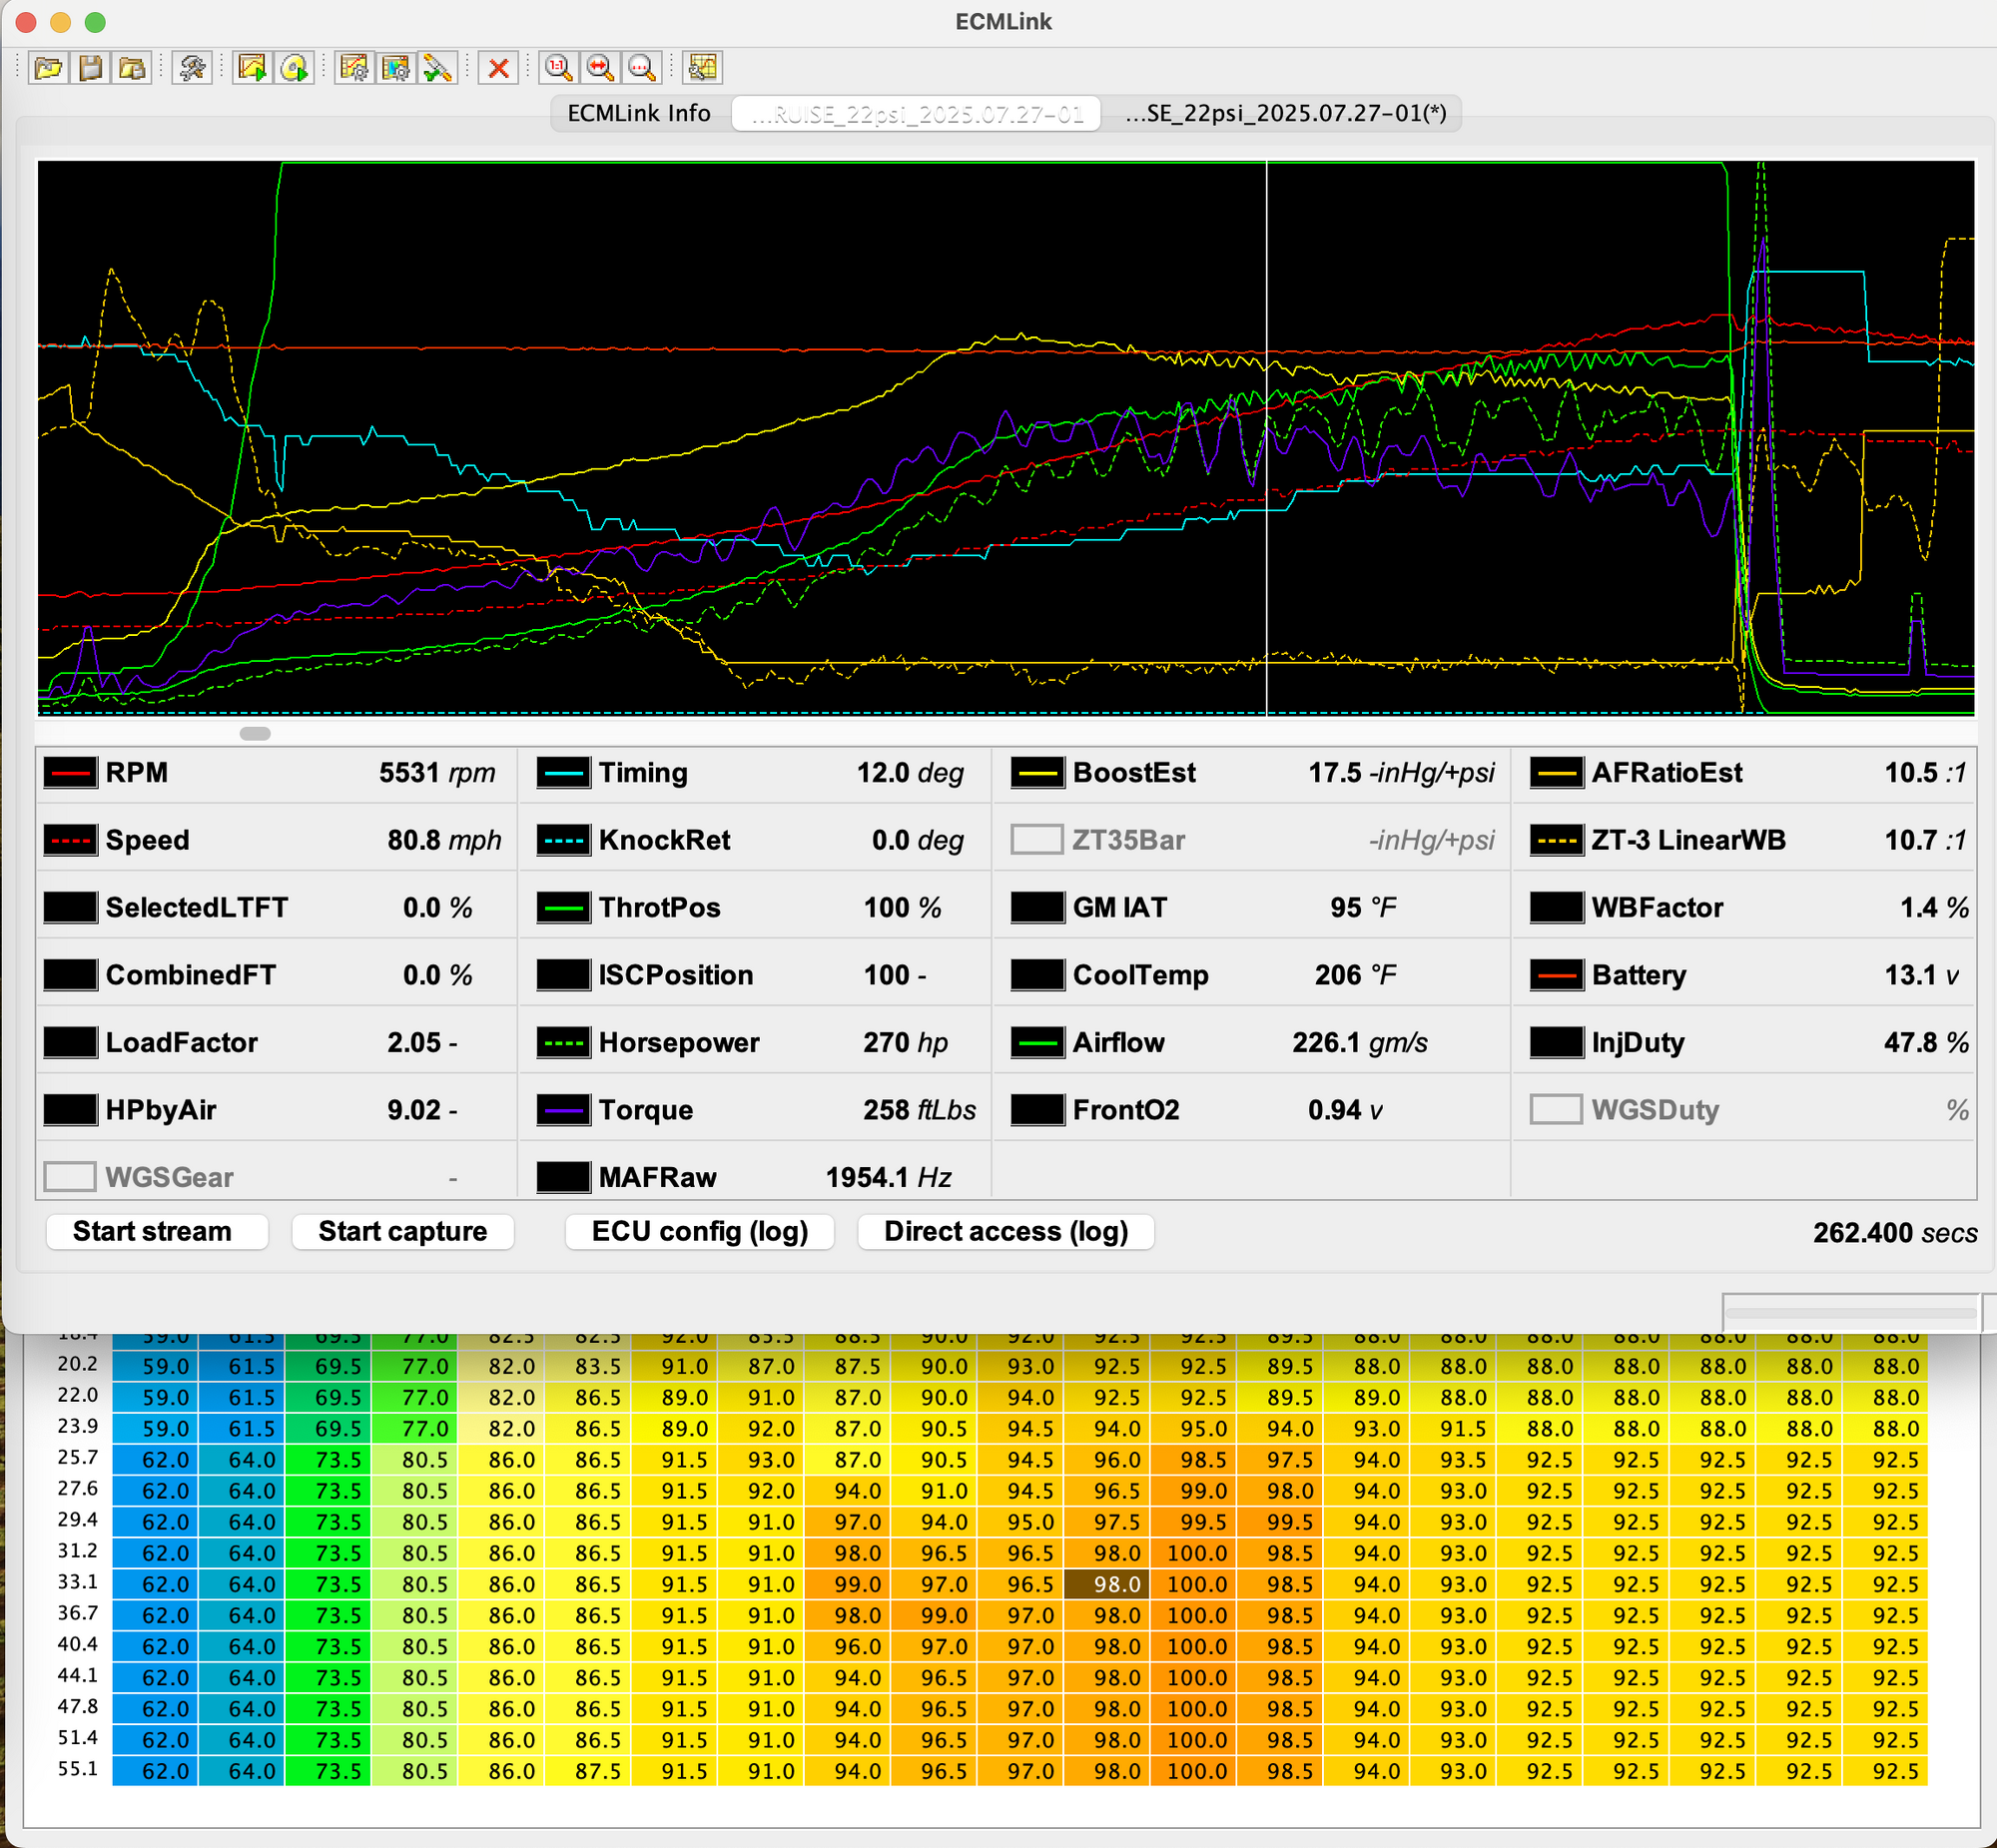
Task: Select the CoolTemp label
Action: 1141,975
